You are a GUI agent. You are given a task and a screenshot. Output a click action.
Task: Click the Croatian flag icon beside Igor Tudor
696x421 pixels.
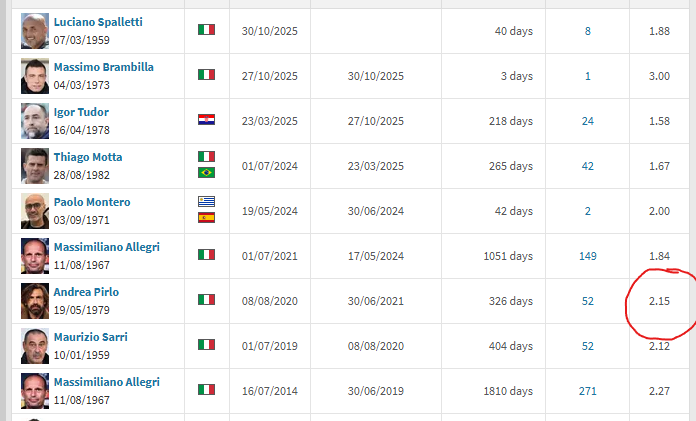[x=206, y=120]
